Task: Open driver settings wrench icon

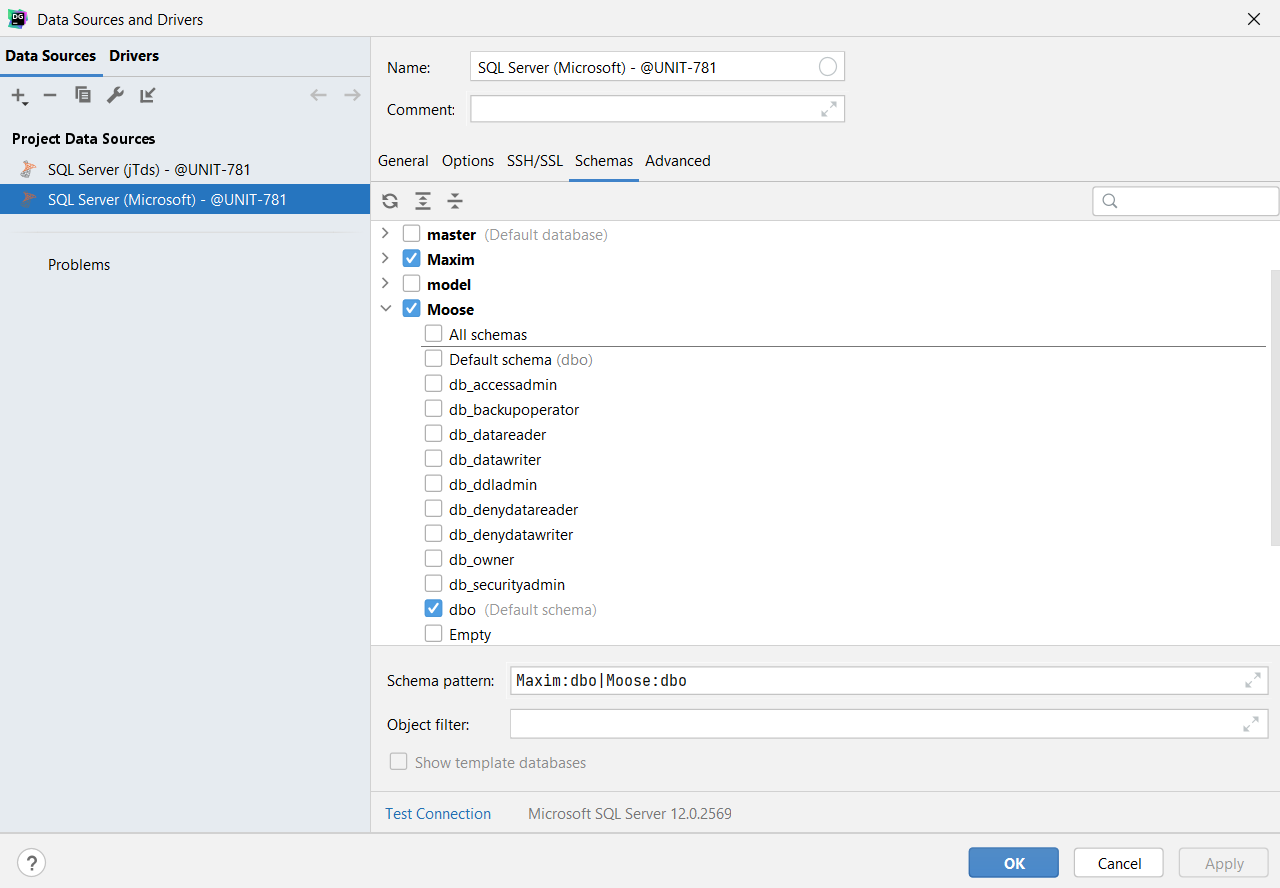Action: pyautogui.click(x=115, y=95)
